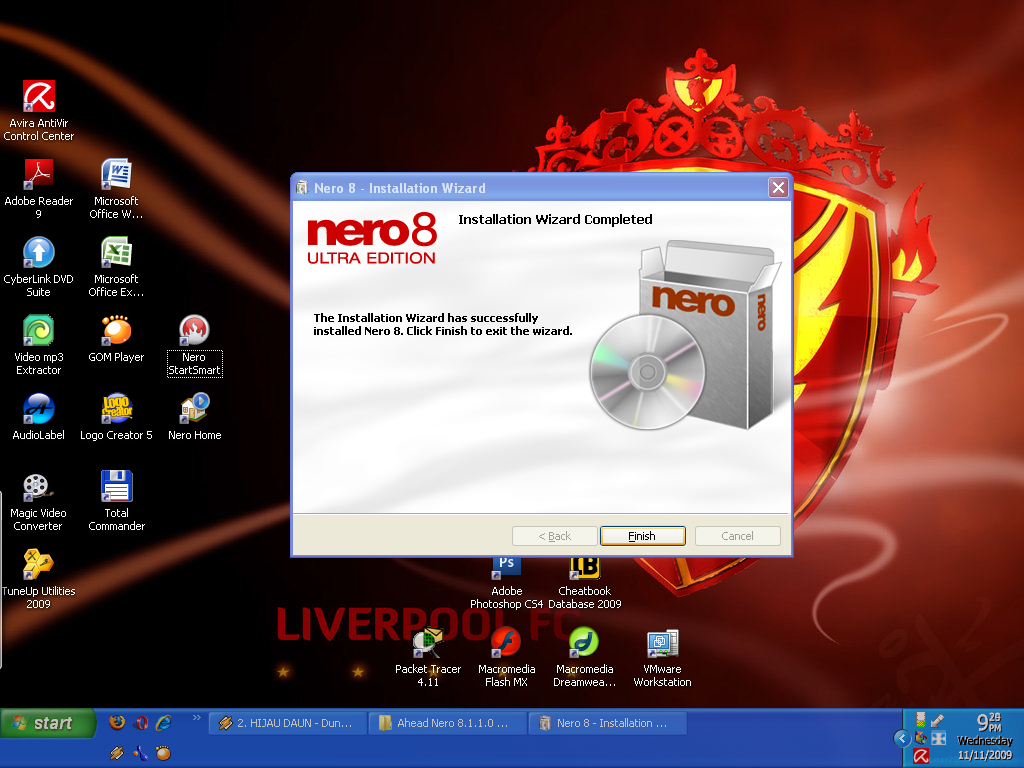Select the Adobe Photoshop CS4 shortcut
The image size is (1024, 768).
(x=506, y=583)
